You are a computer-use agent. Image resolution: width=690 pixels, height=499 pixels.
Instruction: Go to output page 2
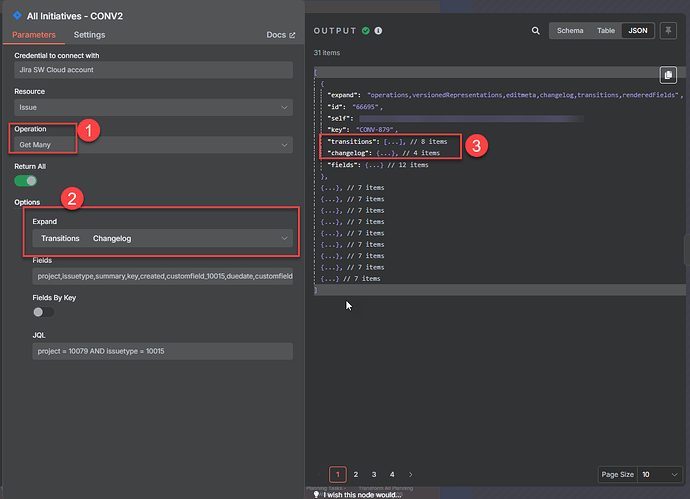[x=356, y=474]
